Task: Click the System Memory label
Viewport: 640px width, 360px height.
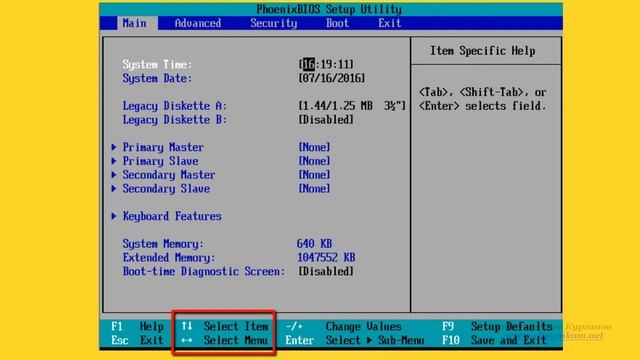Action: [x=163, y=244]
